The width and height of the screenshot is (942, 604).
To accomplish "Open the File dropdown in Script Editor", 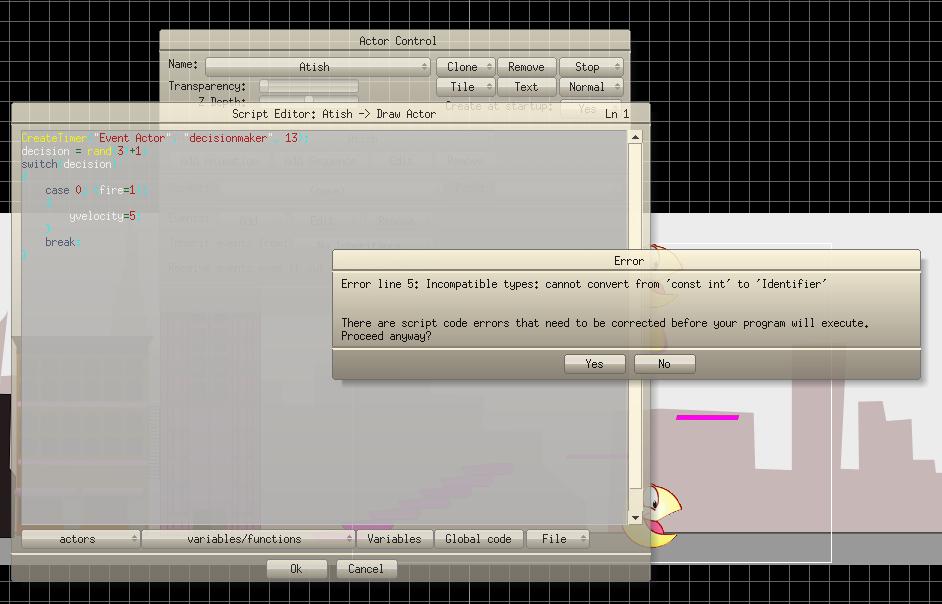I will (558, 539).
